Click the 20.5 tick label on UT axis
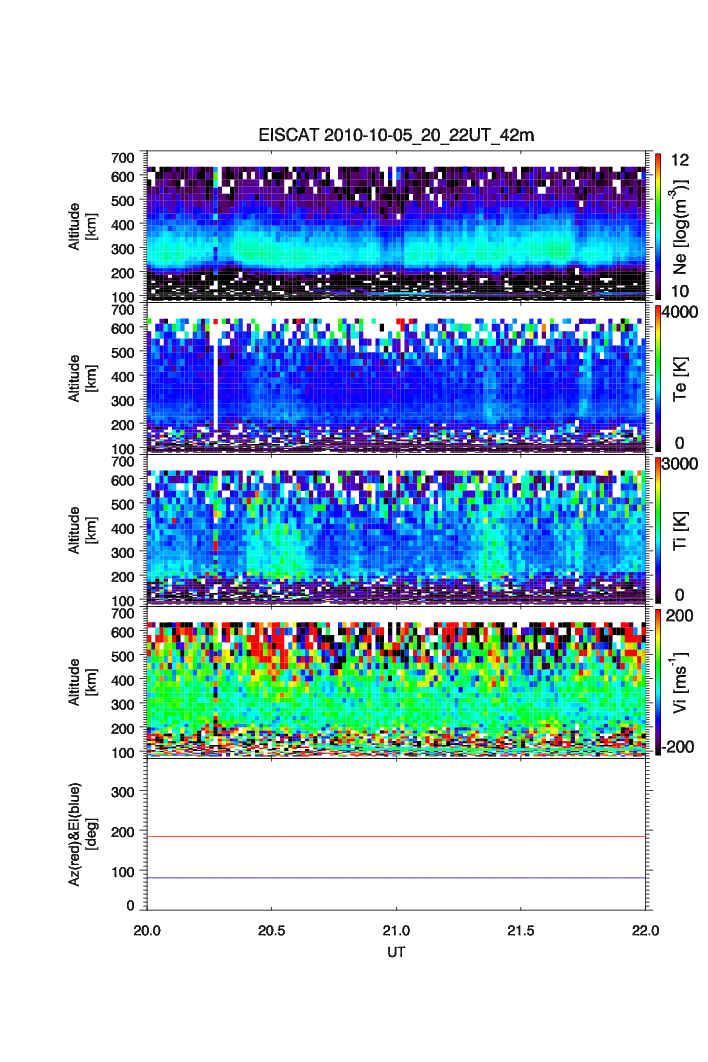The image size is (708, 1062). (272, 930)
